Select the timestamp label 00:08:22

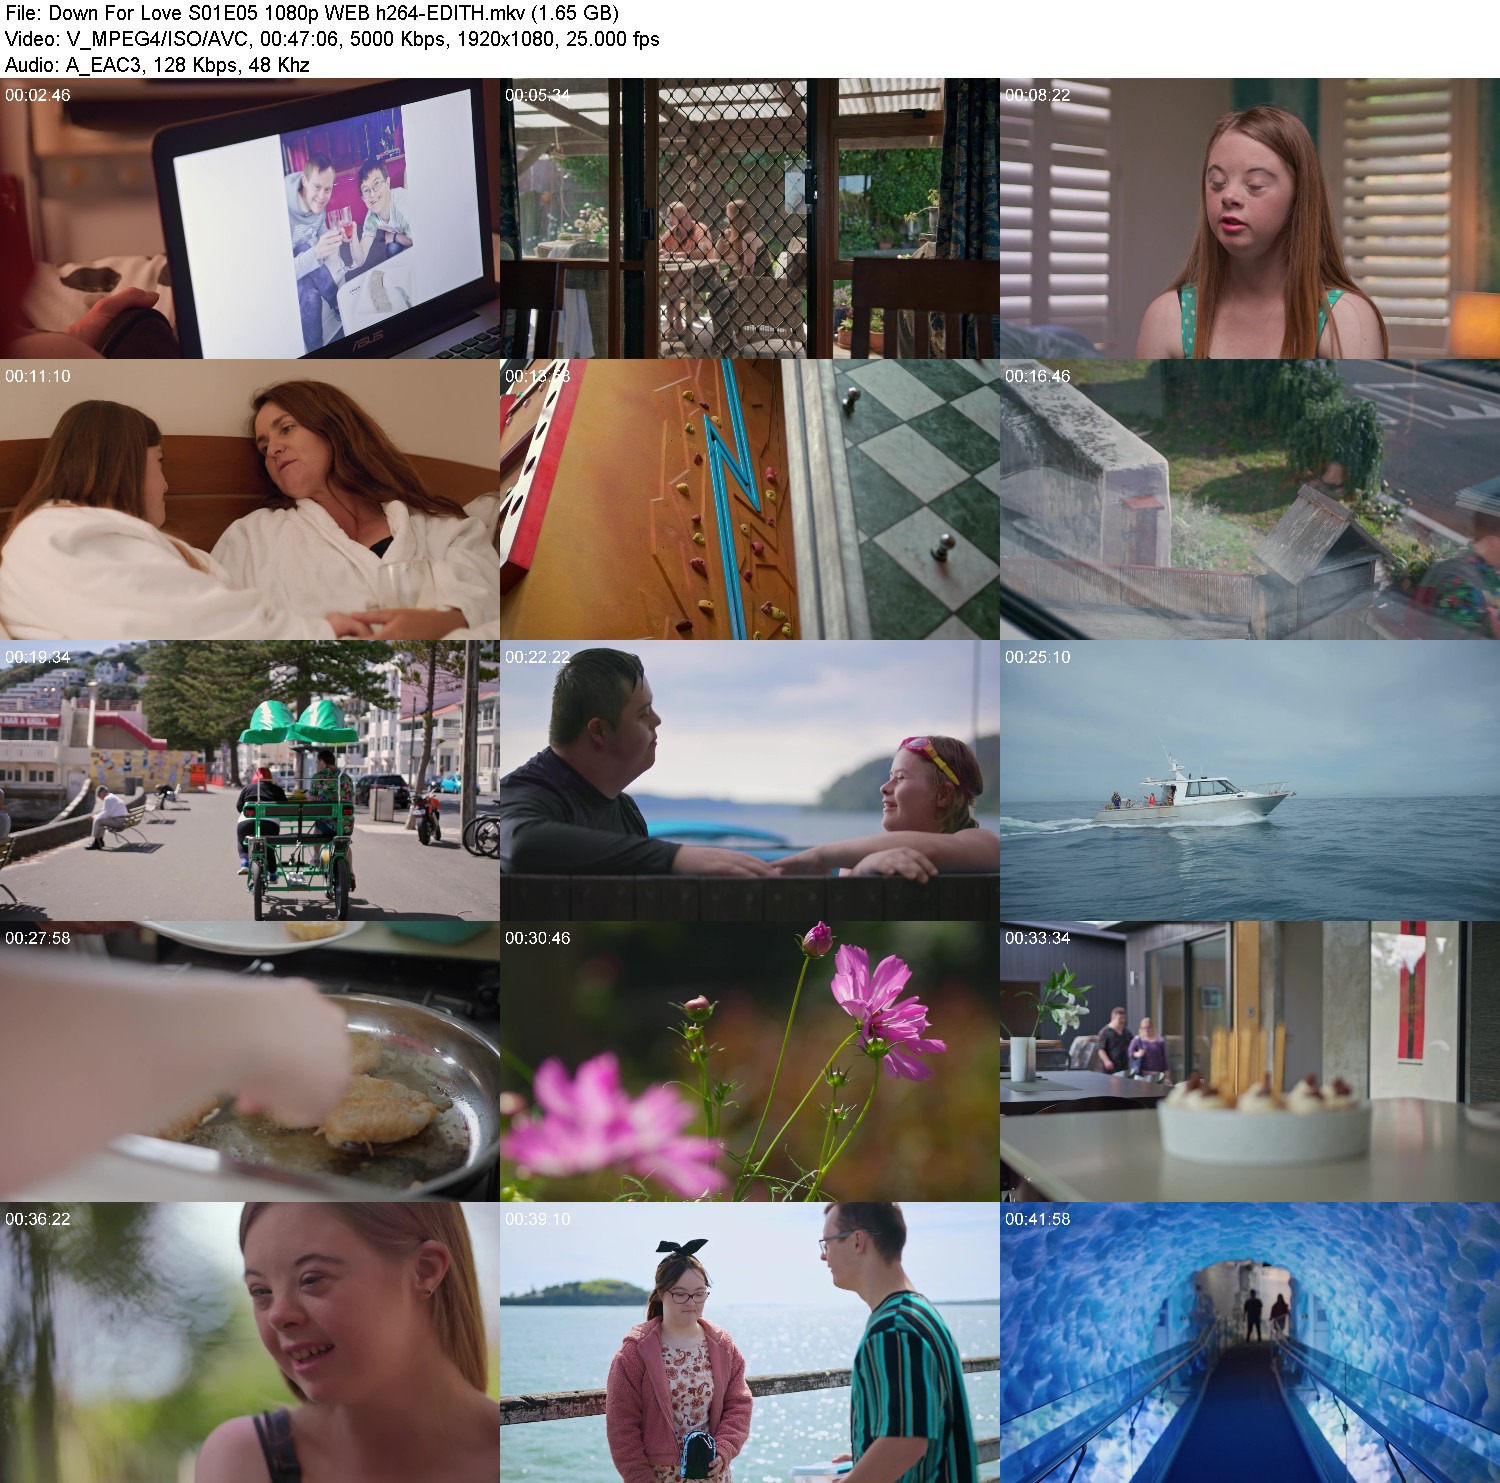coord(1038,95)
